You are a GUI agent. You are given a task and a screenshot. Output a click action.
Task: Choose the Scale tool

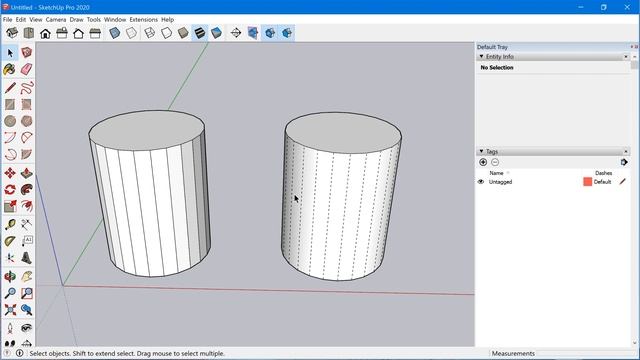pos(10,206)
